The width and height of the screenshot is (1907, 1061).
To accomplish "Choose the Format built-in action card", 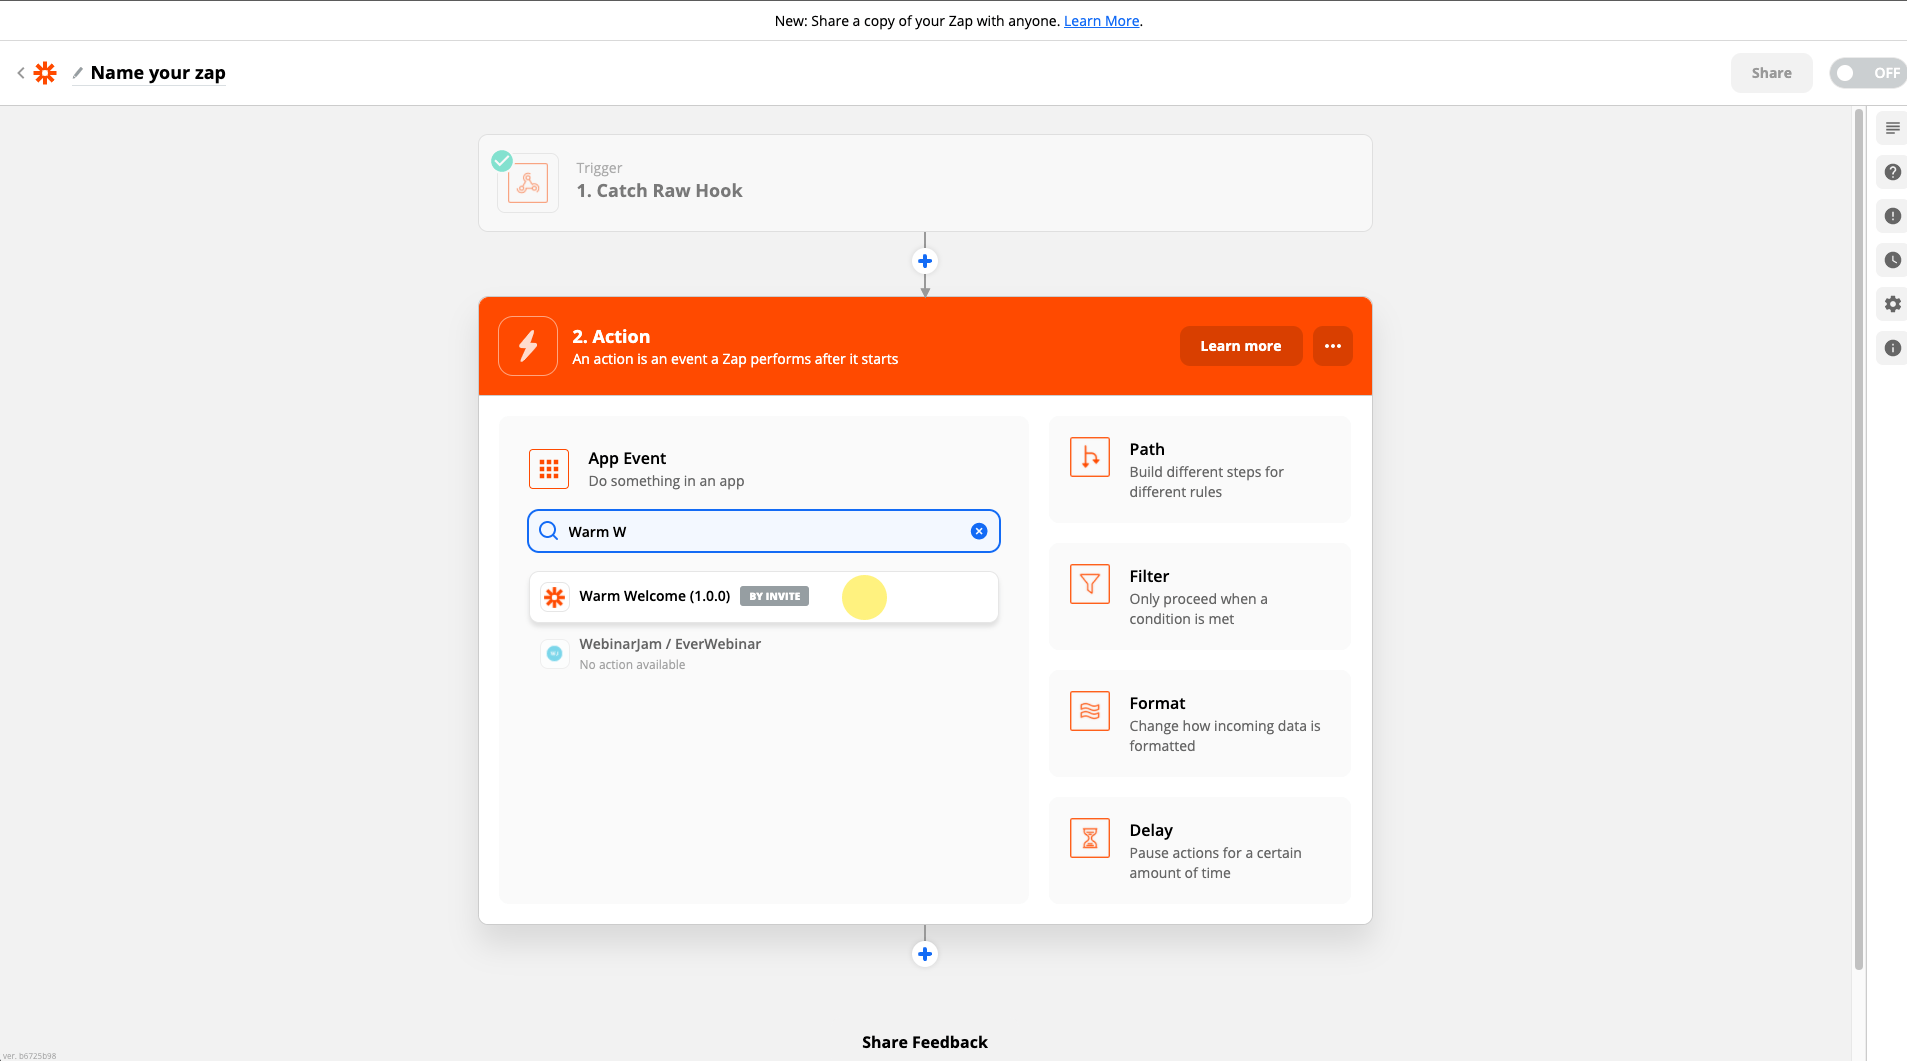I will (x=1200, y=723).
